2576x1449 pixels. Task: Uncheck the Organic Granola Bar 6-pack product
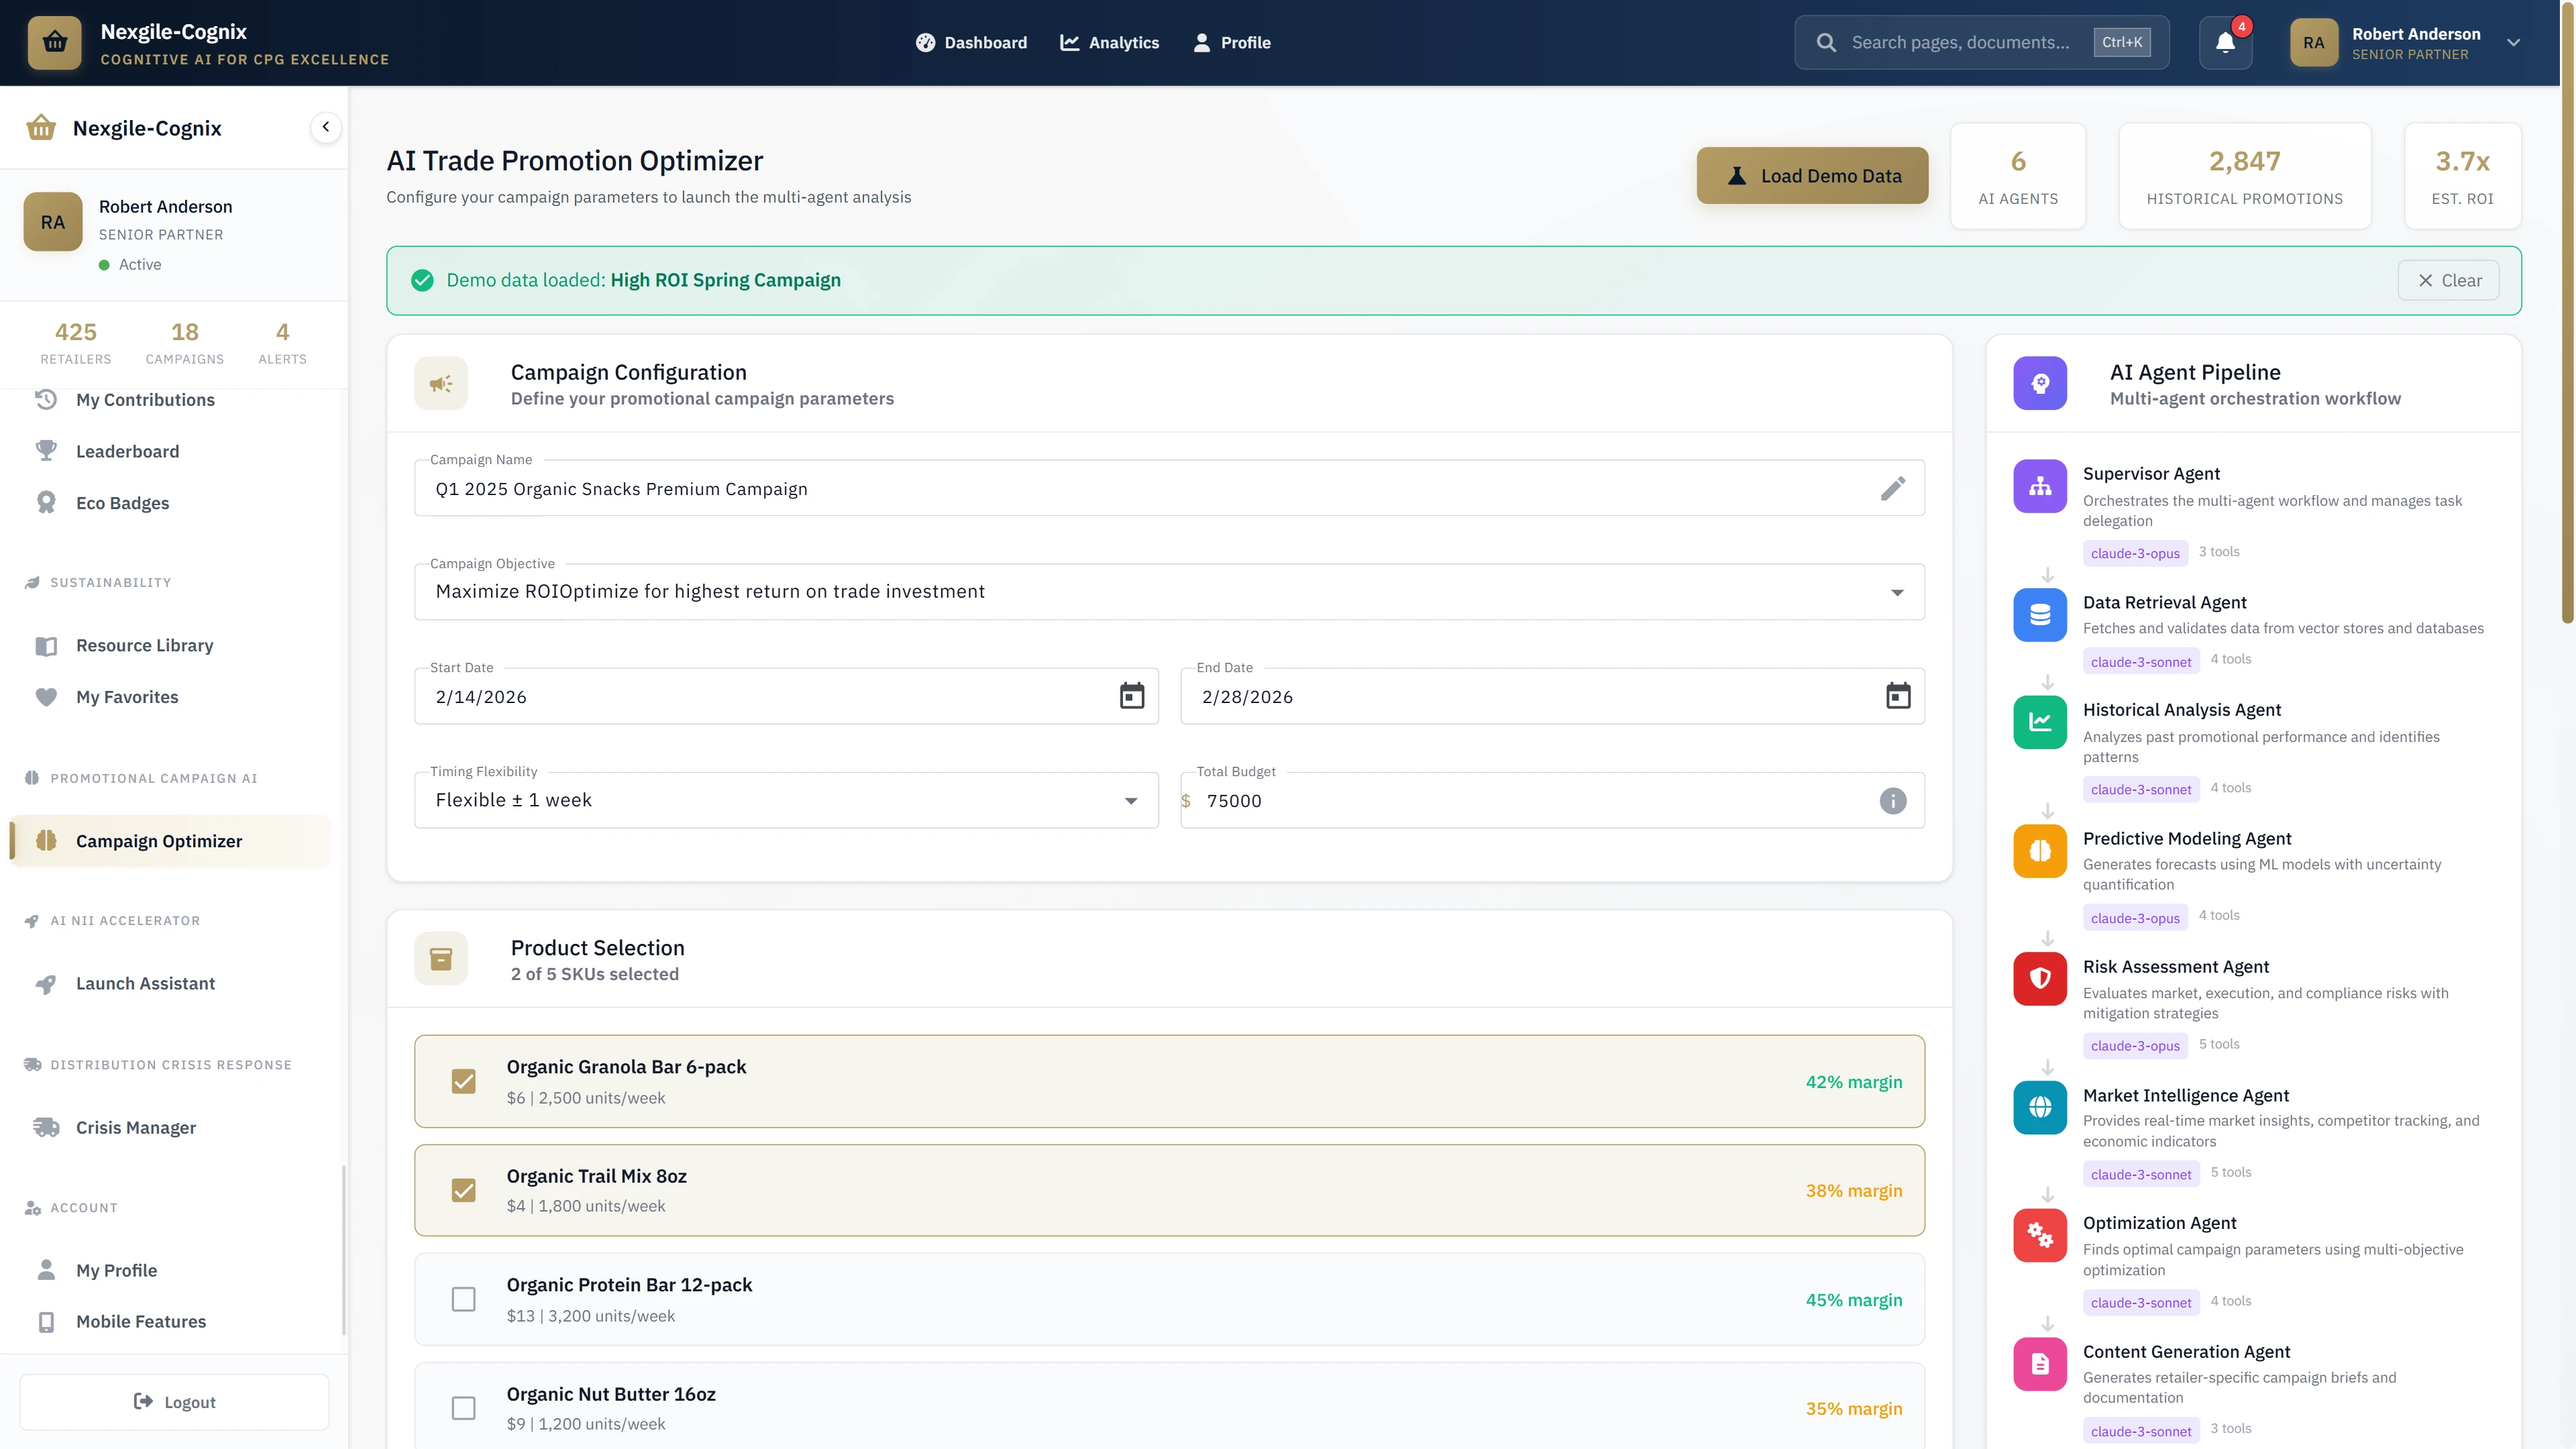(464, 1081)
